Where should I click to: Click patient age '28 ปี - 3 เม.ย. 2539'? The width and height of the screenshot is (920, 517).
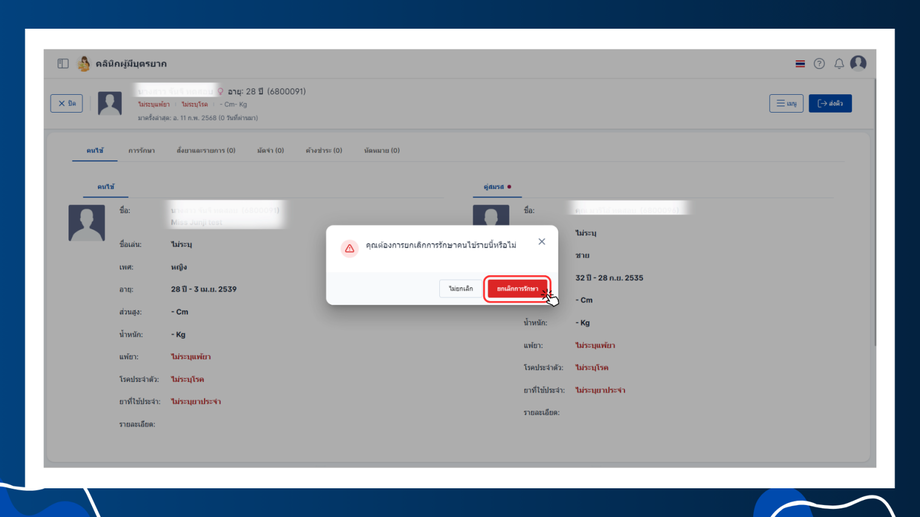point(204,289)
